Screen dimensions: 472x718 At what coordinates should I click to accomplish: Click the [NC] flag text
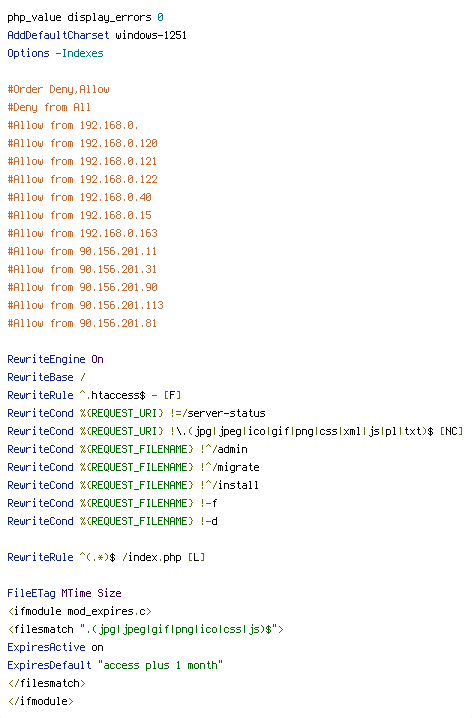pyautogui.click(x=451, y=431)
